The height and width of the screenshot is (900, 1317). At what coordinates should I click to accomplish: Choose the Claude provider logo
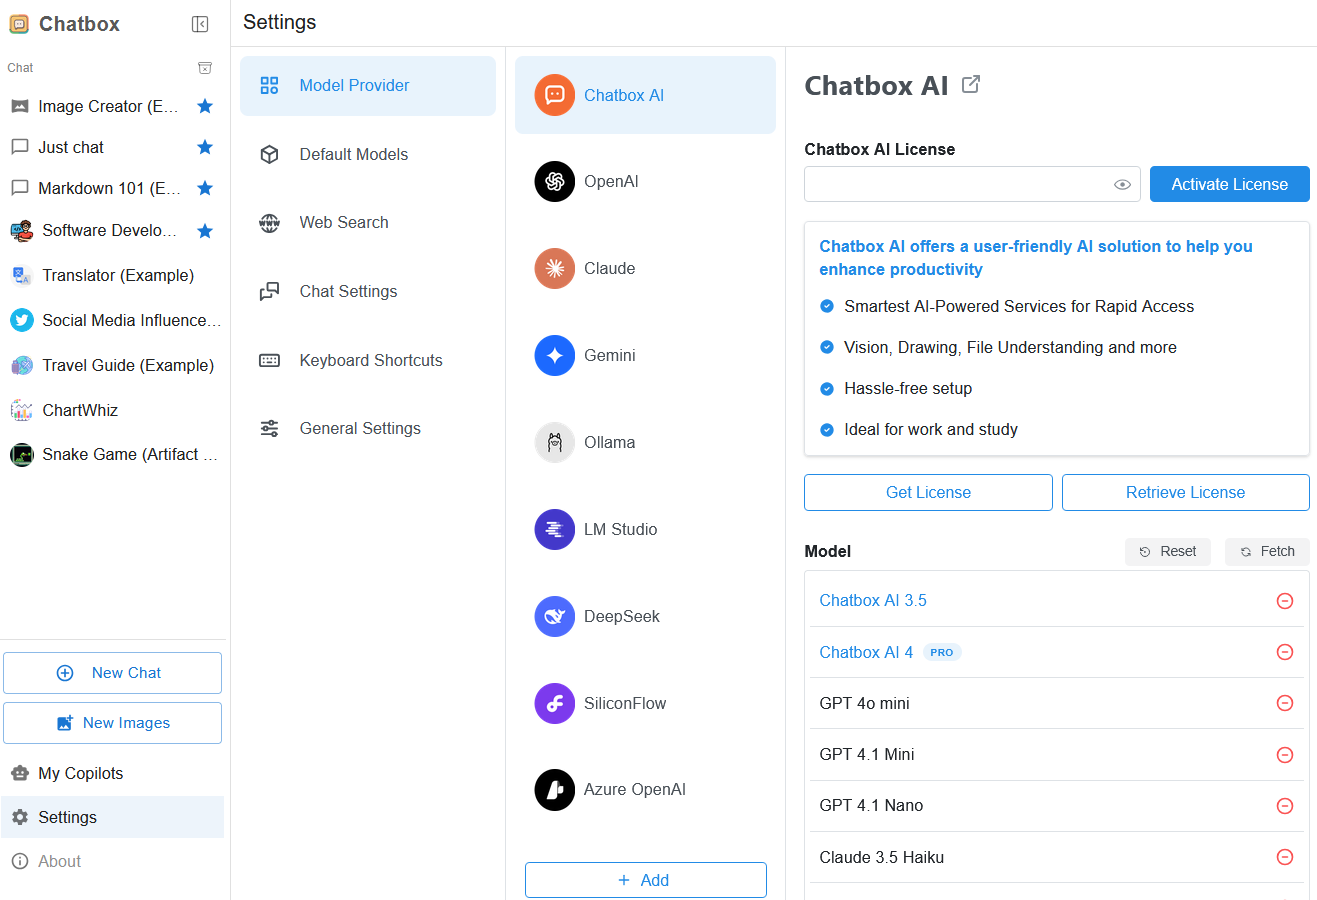(x=554, y=268)
